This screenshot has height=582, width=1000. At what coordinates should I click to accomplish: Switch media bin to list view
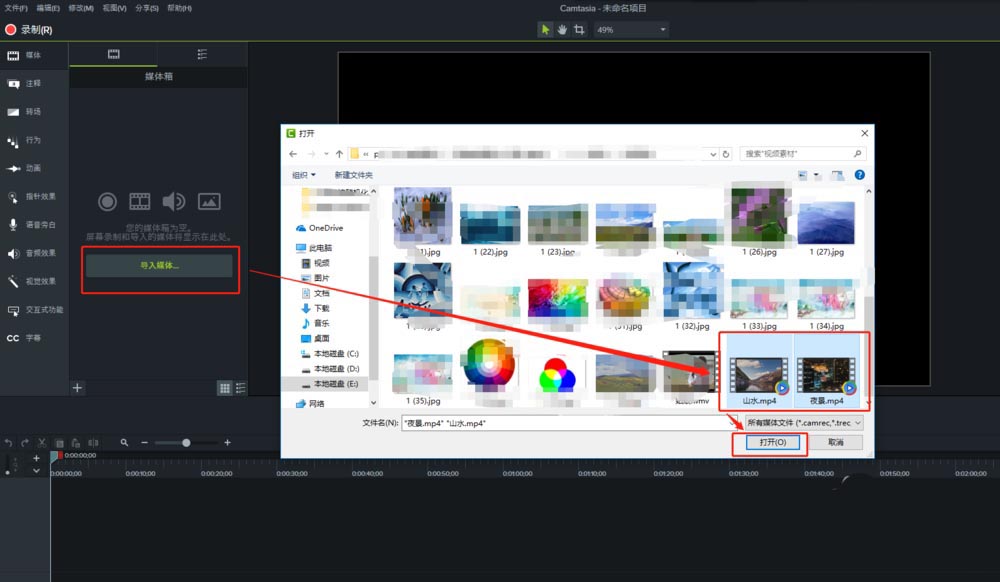[x=240, y=388]
